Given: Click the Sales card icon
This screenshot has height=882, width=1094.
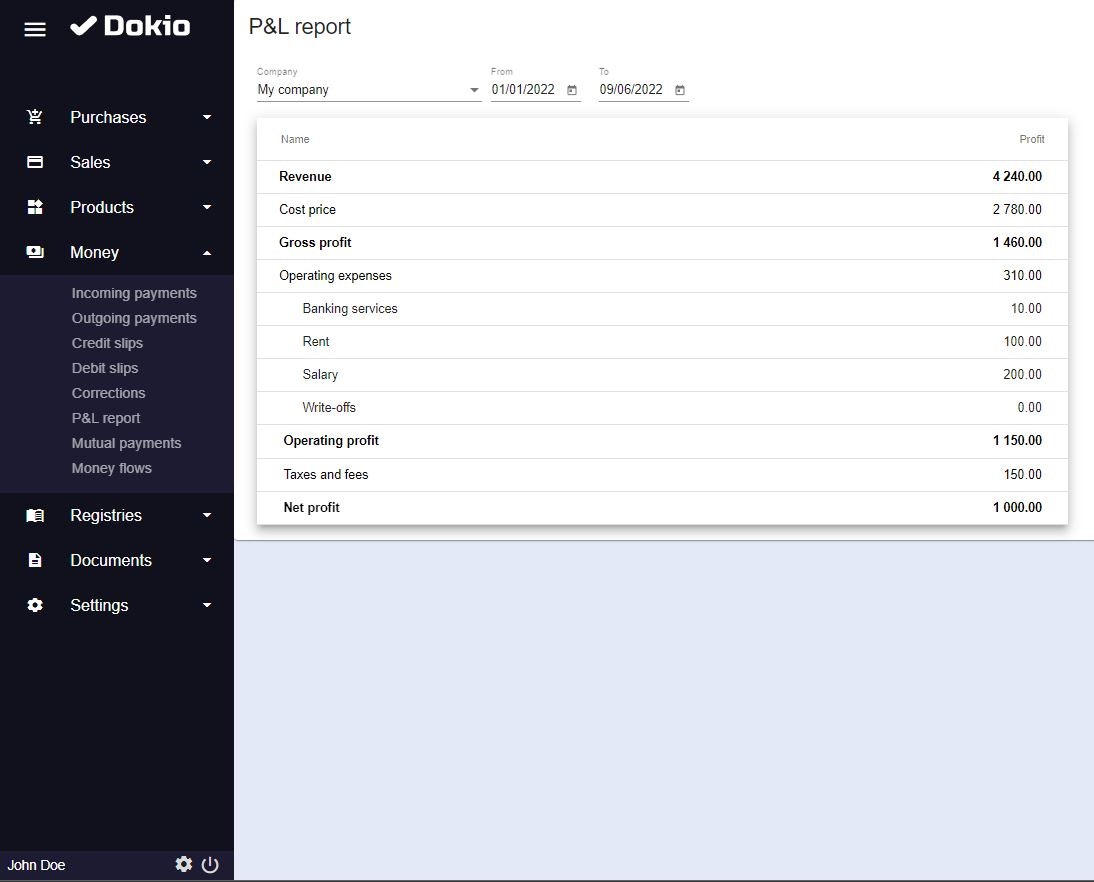Looking at the screenshot, I should click(35, 162).
